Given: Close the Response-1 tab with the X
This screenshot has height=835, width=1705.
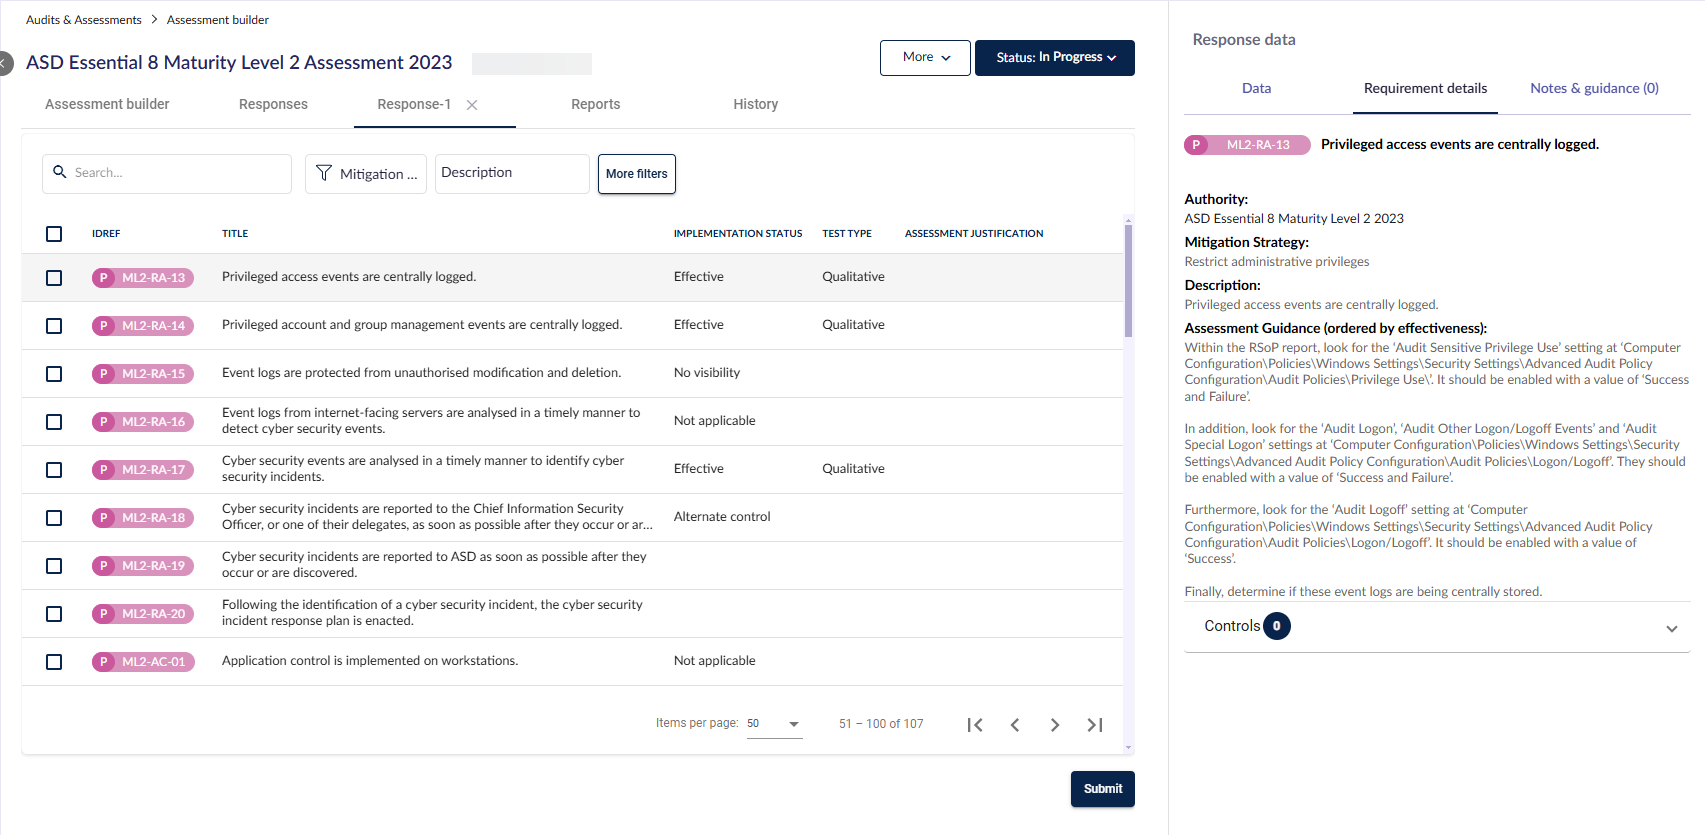Looking at the screenshot, I should (472, 105).
